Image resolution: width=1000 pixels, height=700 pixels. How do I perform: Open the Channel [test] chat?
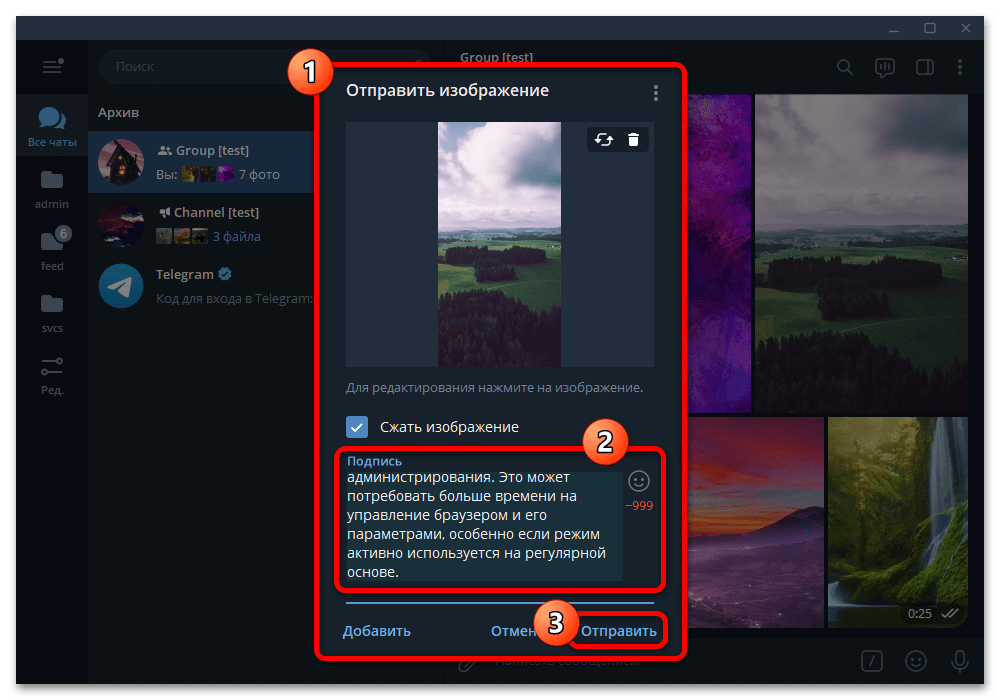click(202, 224)
